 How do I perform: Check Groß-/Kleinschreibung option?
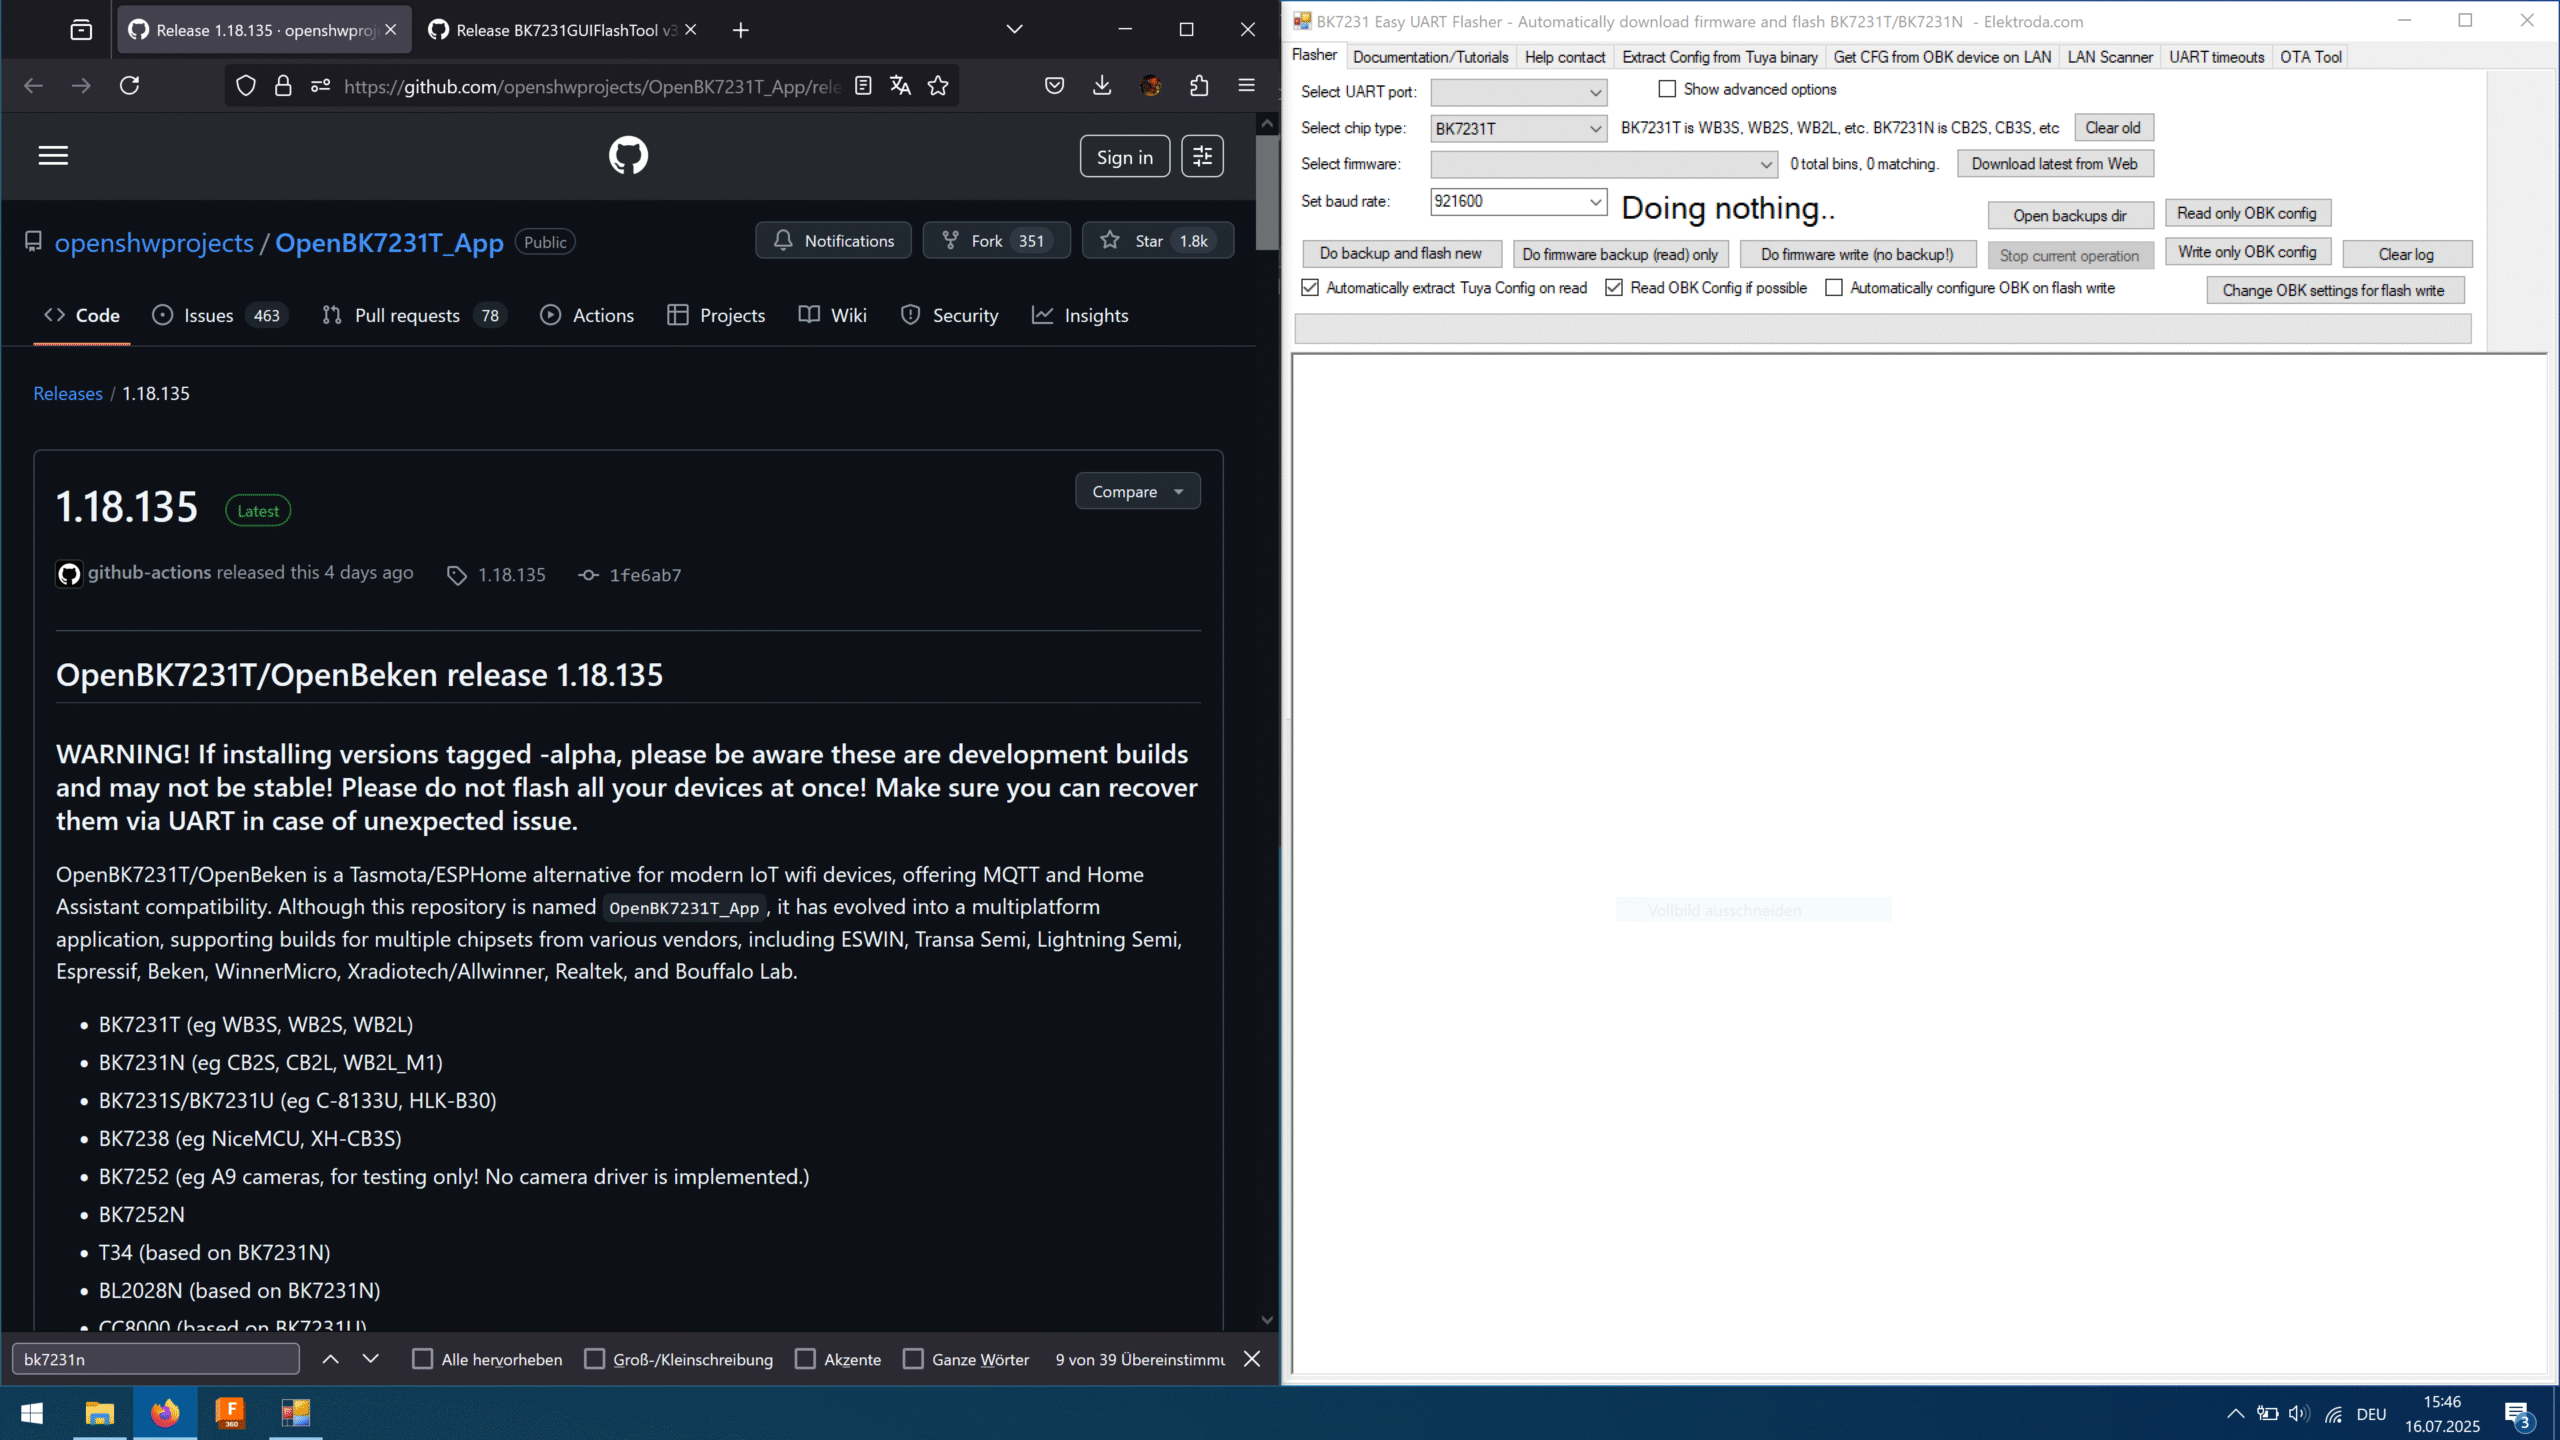click(594, 1359)
